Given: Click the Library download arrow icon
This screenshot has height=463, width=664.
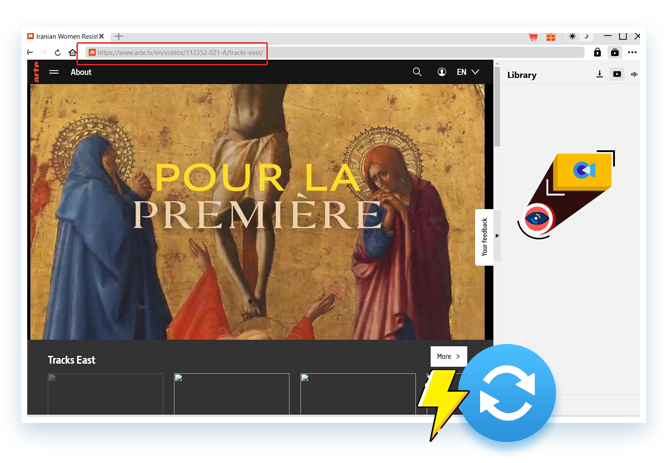Looking at the screenshot, I should click(x=599, y=74).
